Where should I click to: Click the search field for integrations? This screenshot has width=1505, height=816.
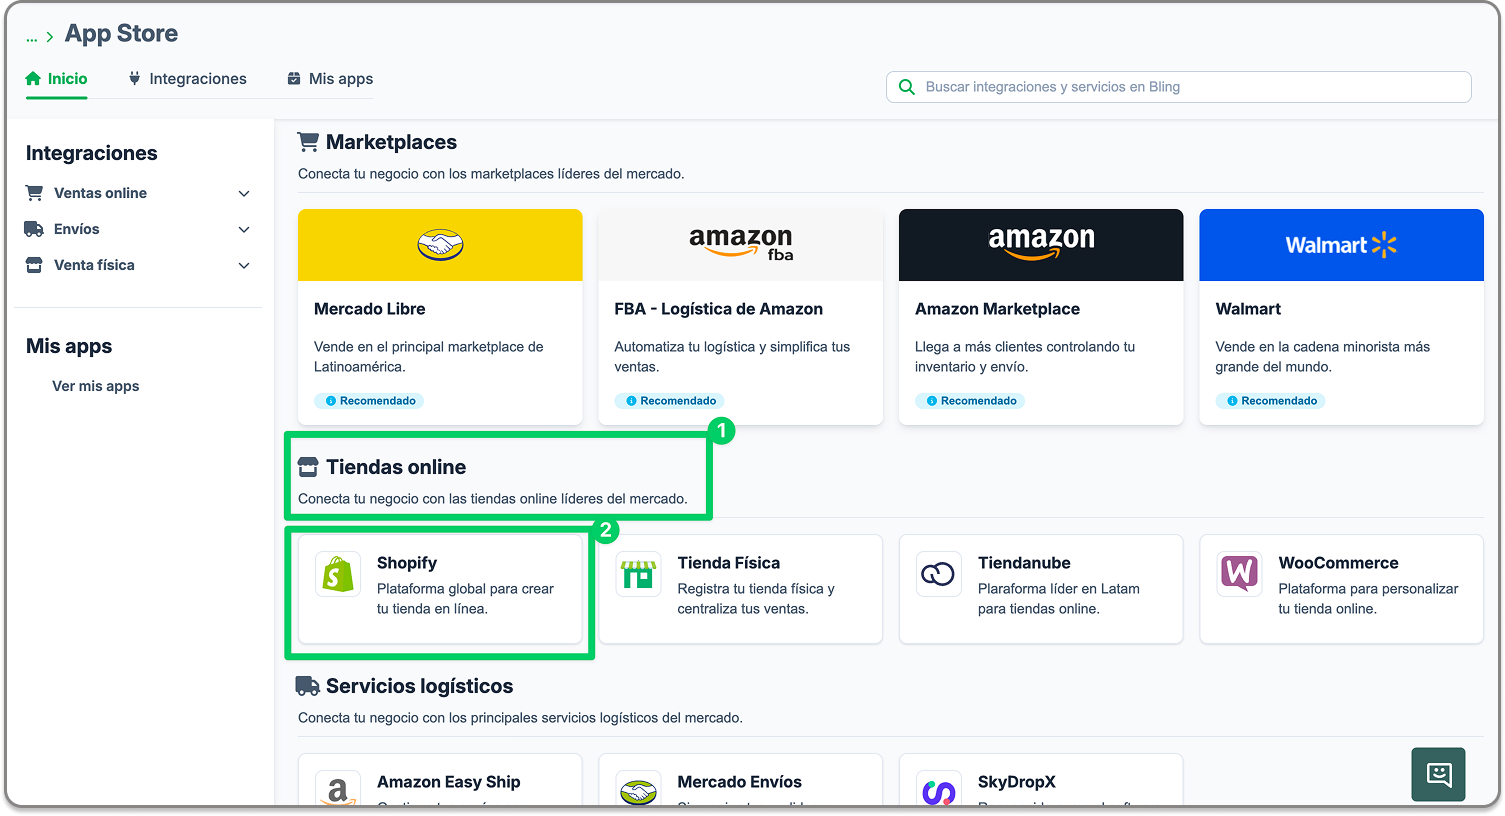pos(1178,87)
